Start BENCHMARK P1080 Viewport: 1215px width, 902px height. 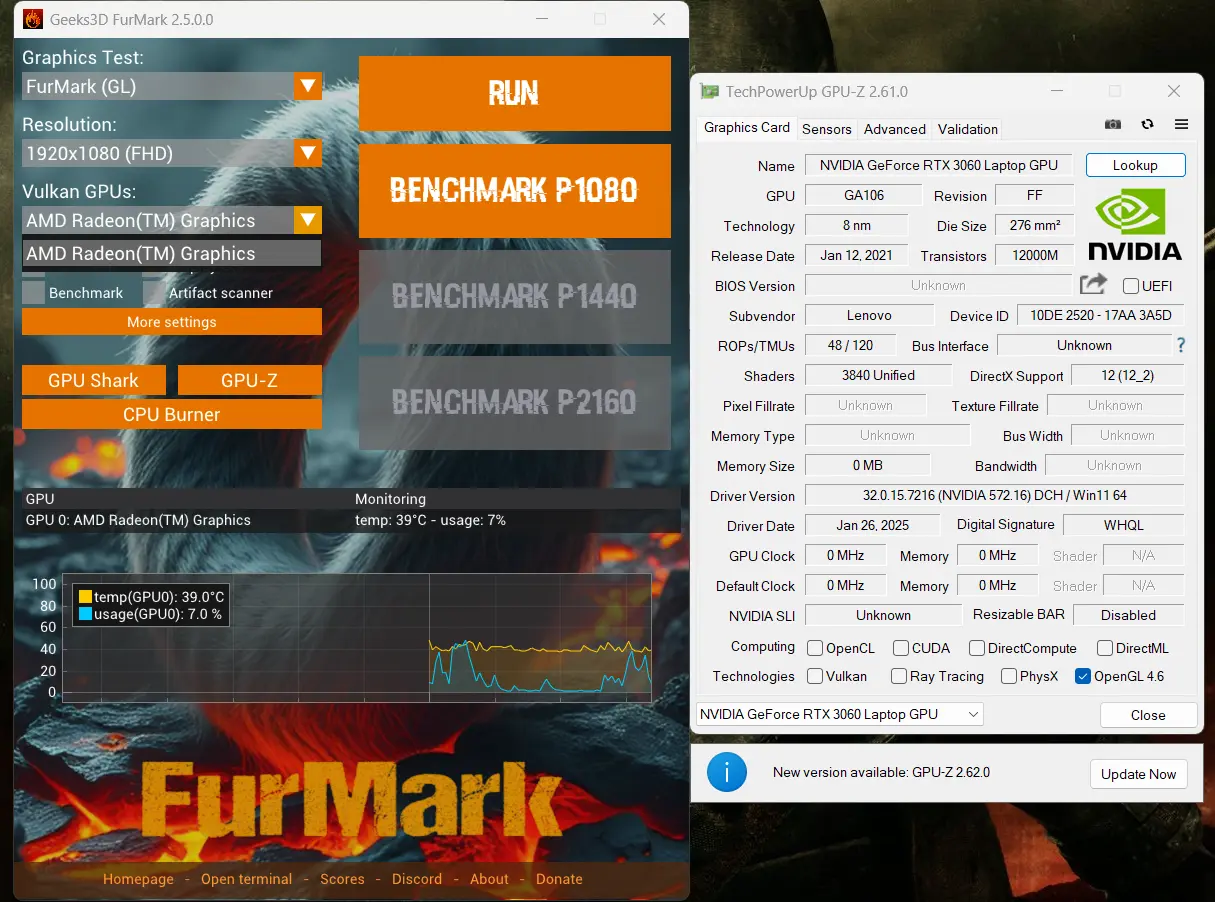(514, 190)
